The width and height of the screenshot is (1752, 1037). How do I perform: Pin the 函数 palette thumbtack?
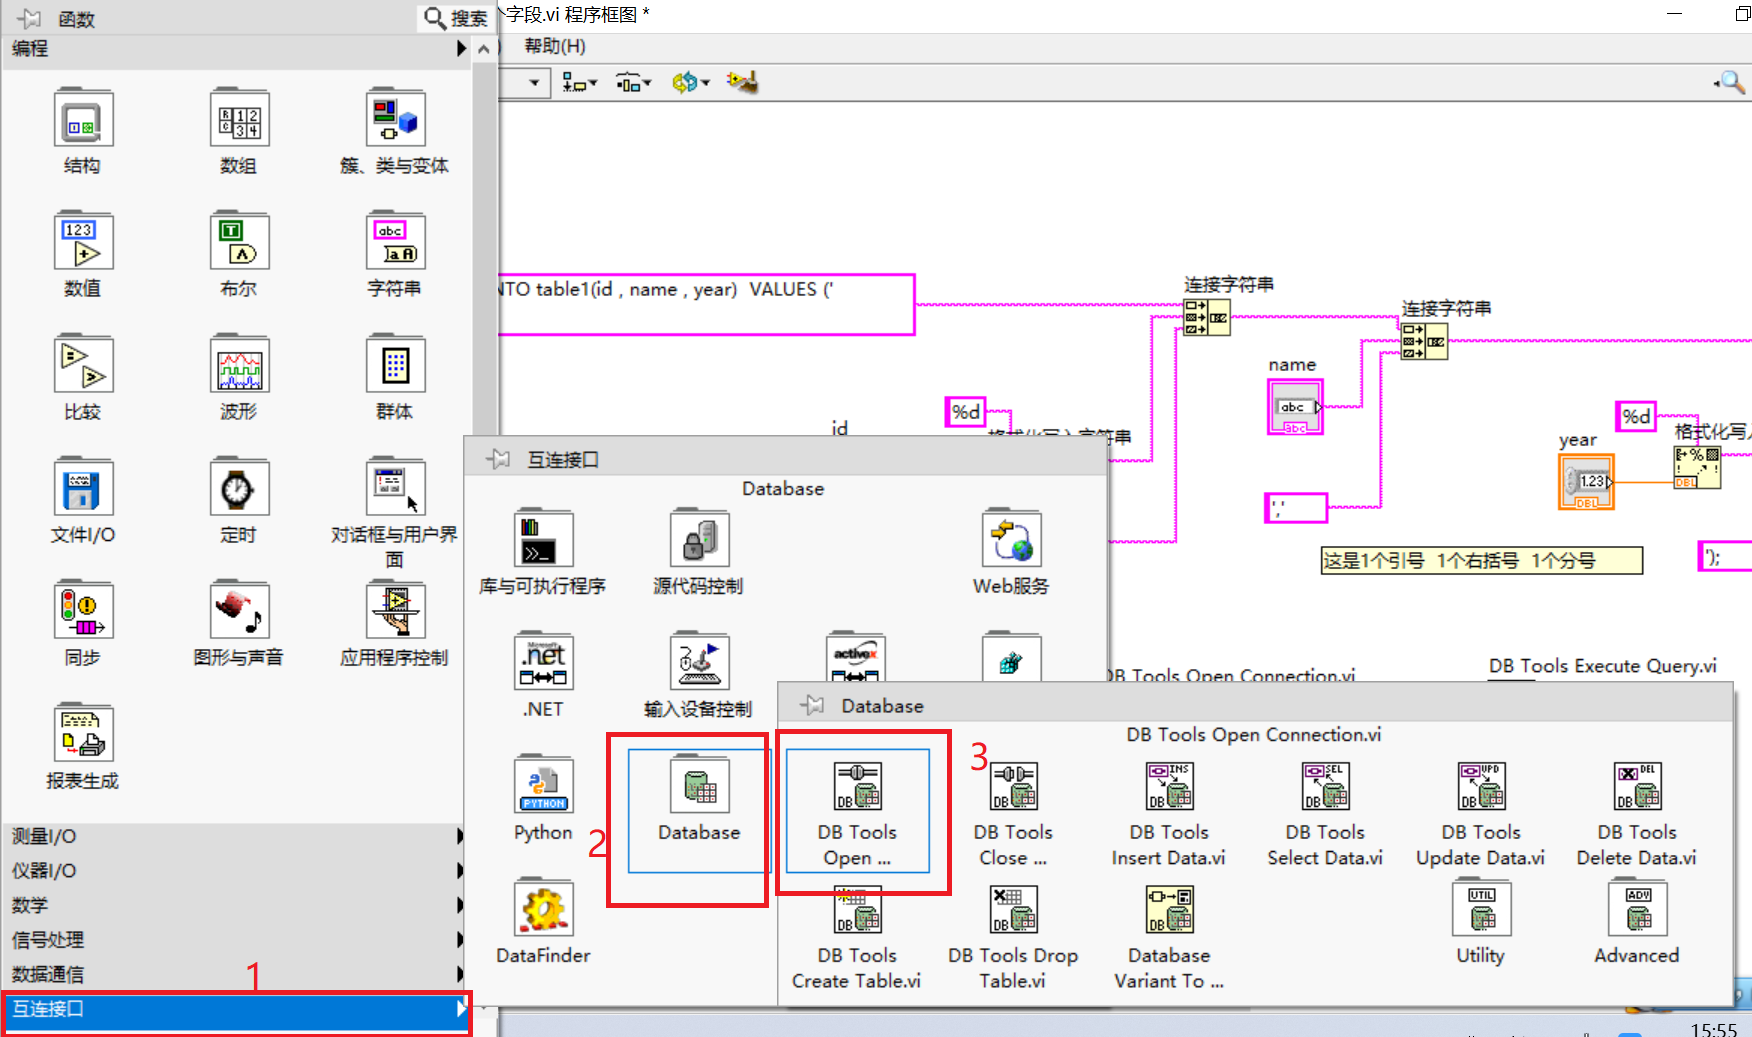tap(27, 17)
